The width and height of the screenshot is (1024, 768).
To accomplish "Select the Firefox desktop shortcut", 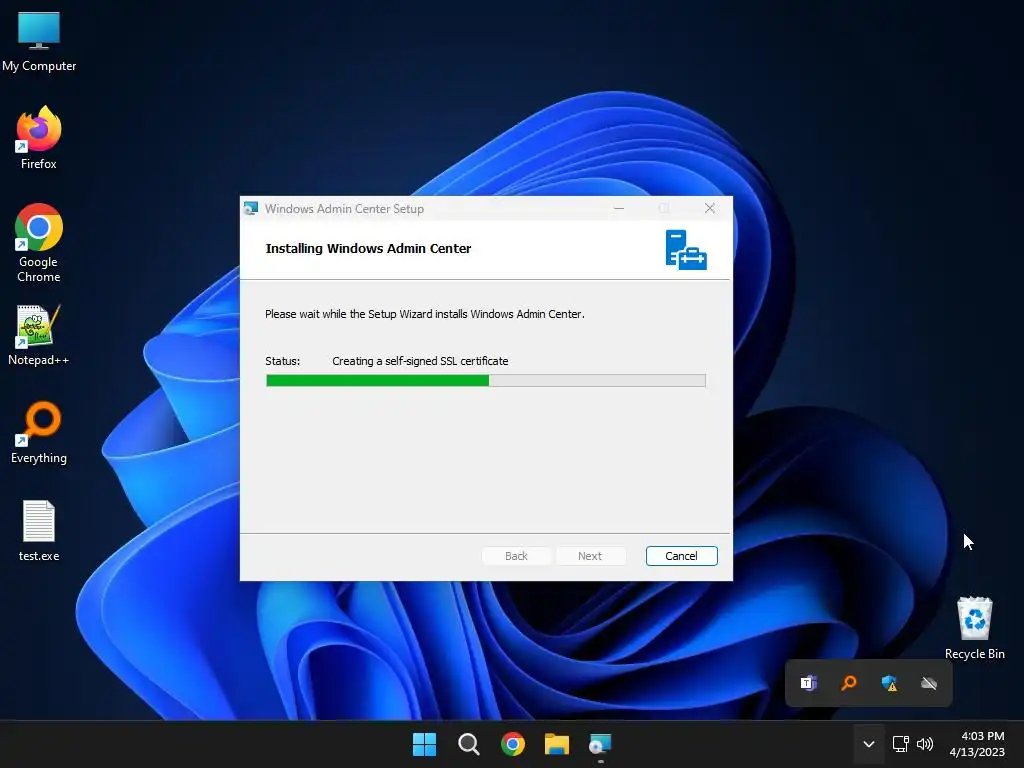I will point(39,138).
